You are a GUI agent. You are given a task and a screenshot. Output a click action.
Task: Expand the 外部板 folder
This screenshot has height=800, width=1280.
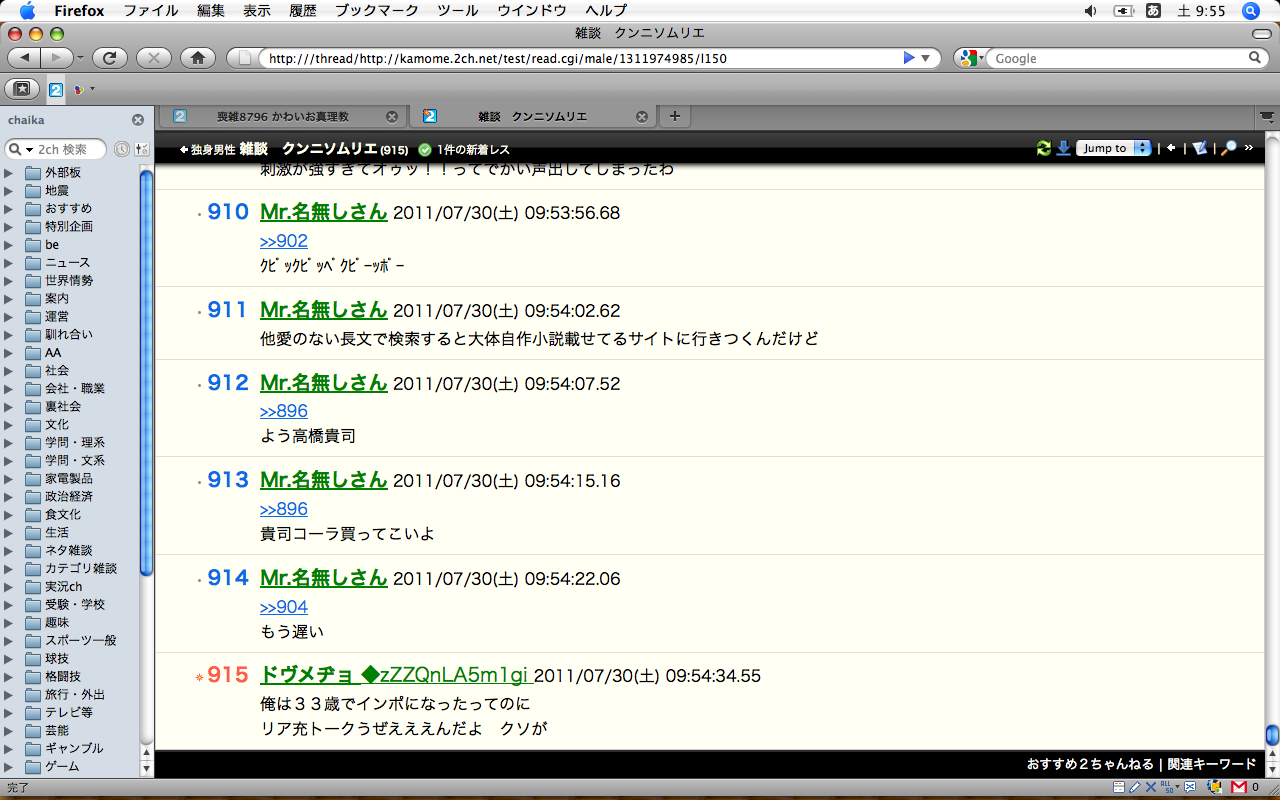9,173
